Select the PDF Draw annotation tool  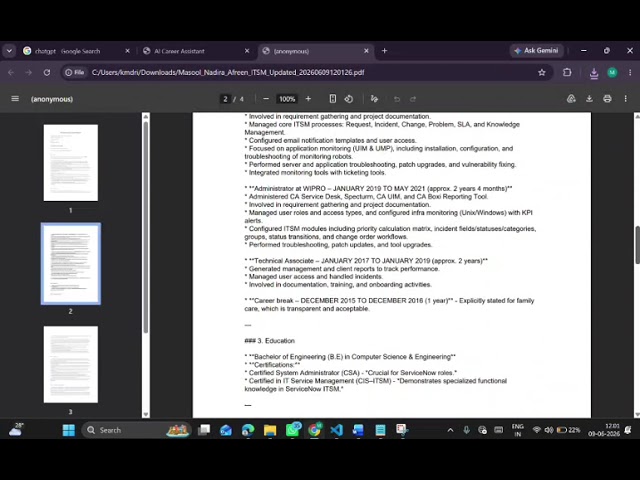tap(374, 99)
